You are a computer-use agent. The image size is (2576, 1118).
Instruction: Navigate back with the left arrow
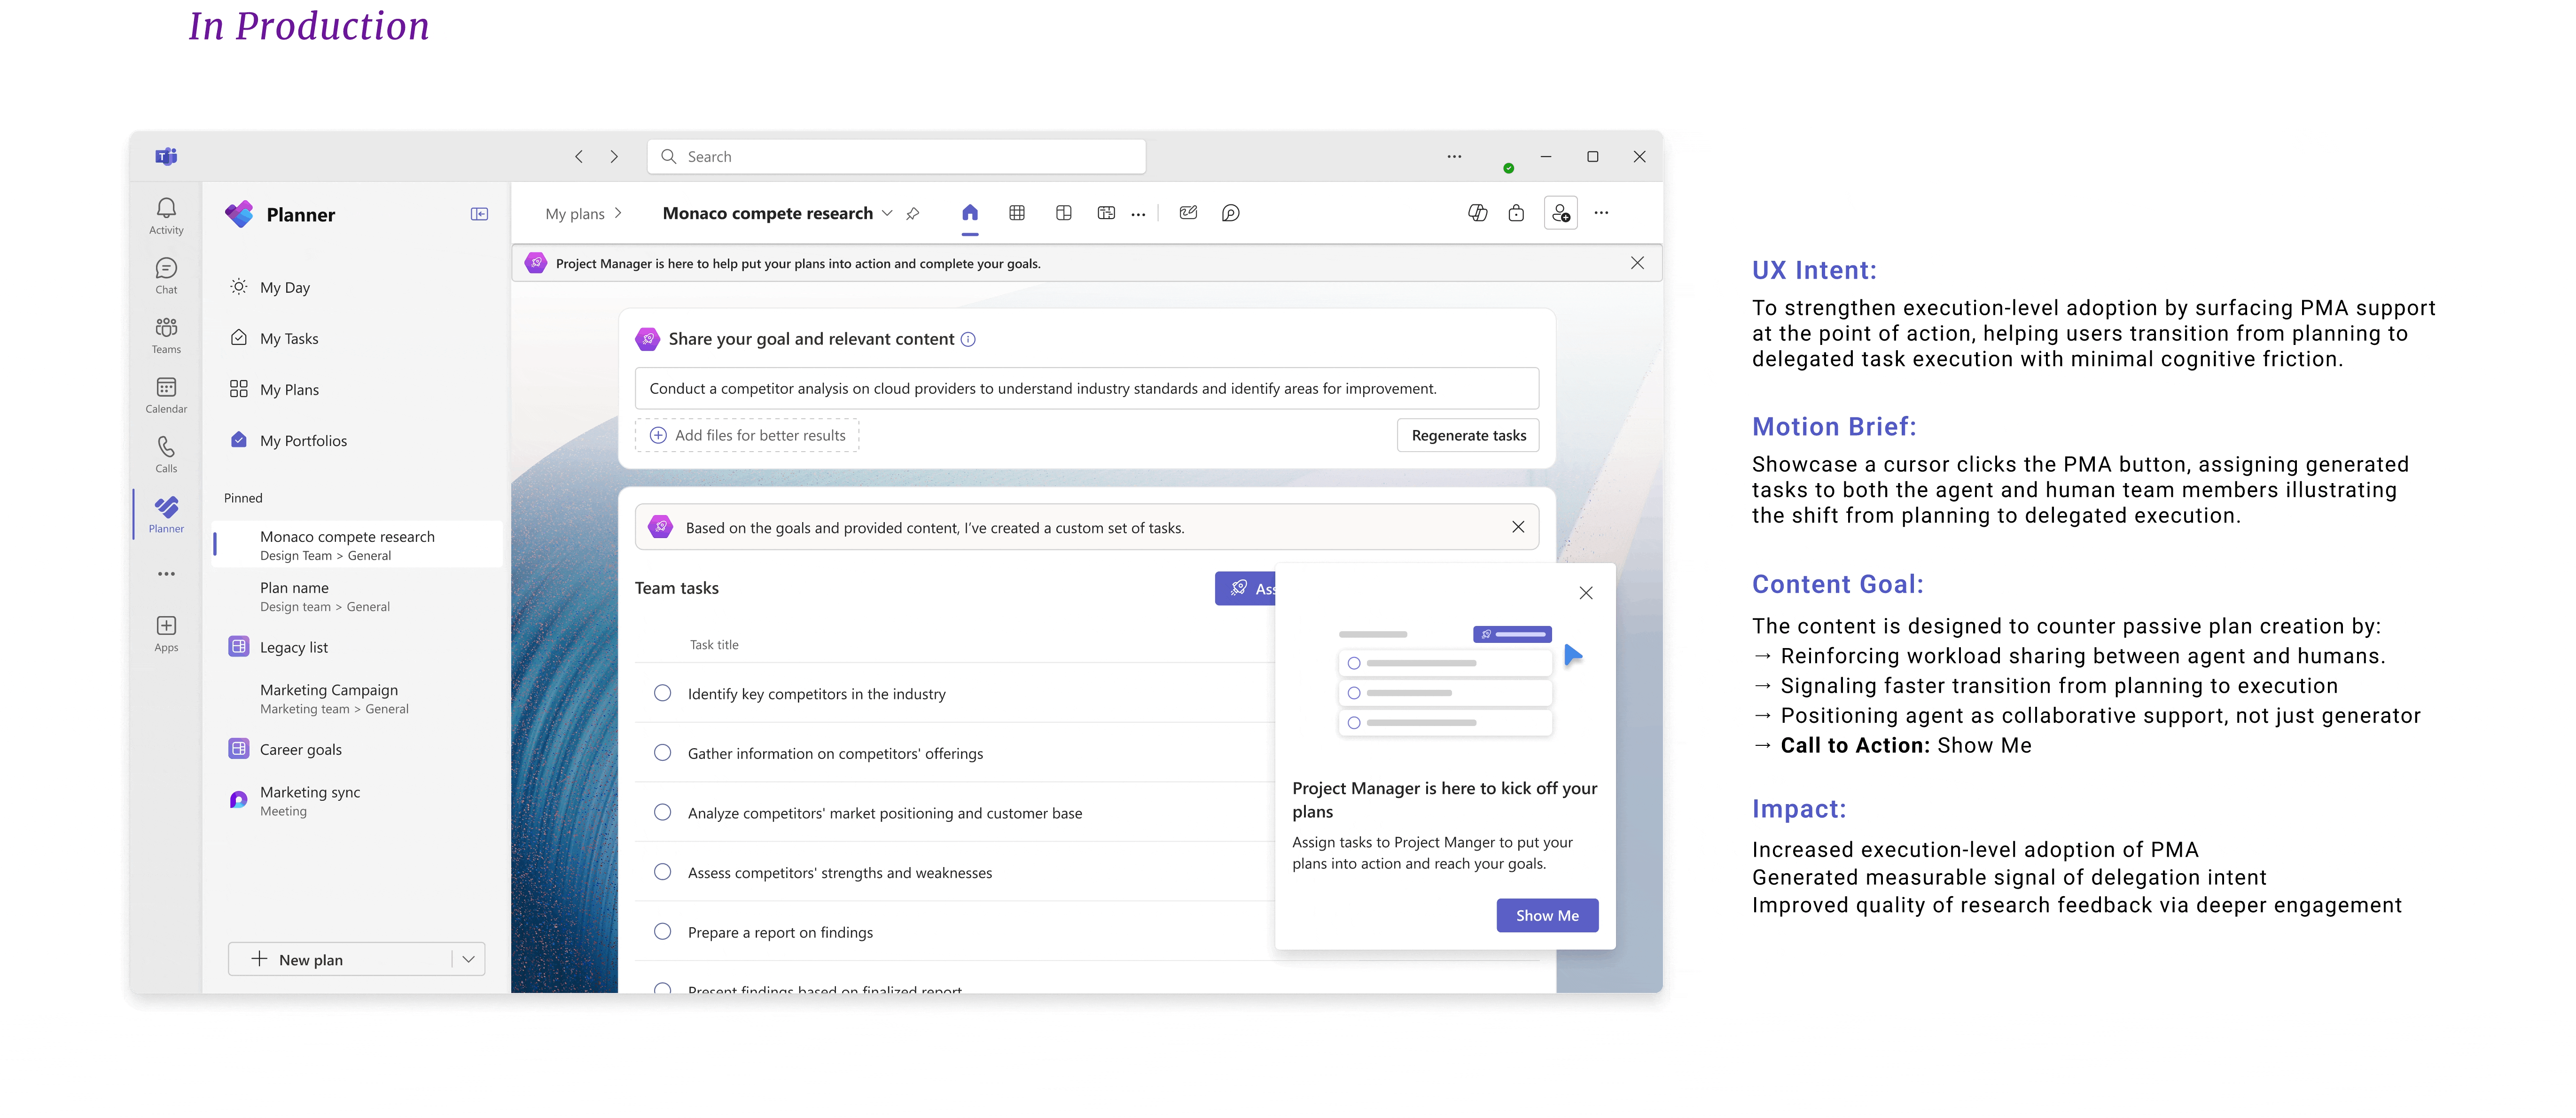pyautogui.click(x=579, y=156)
